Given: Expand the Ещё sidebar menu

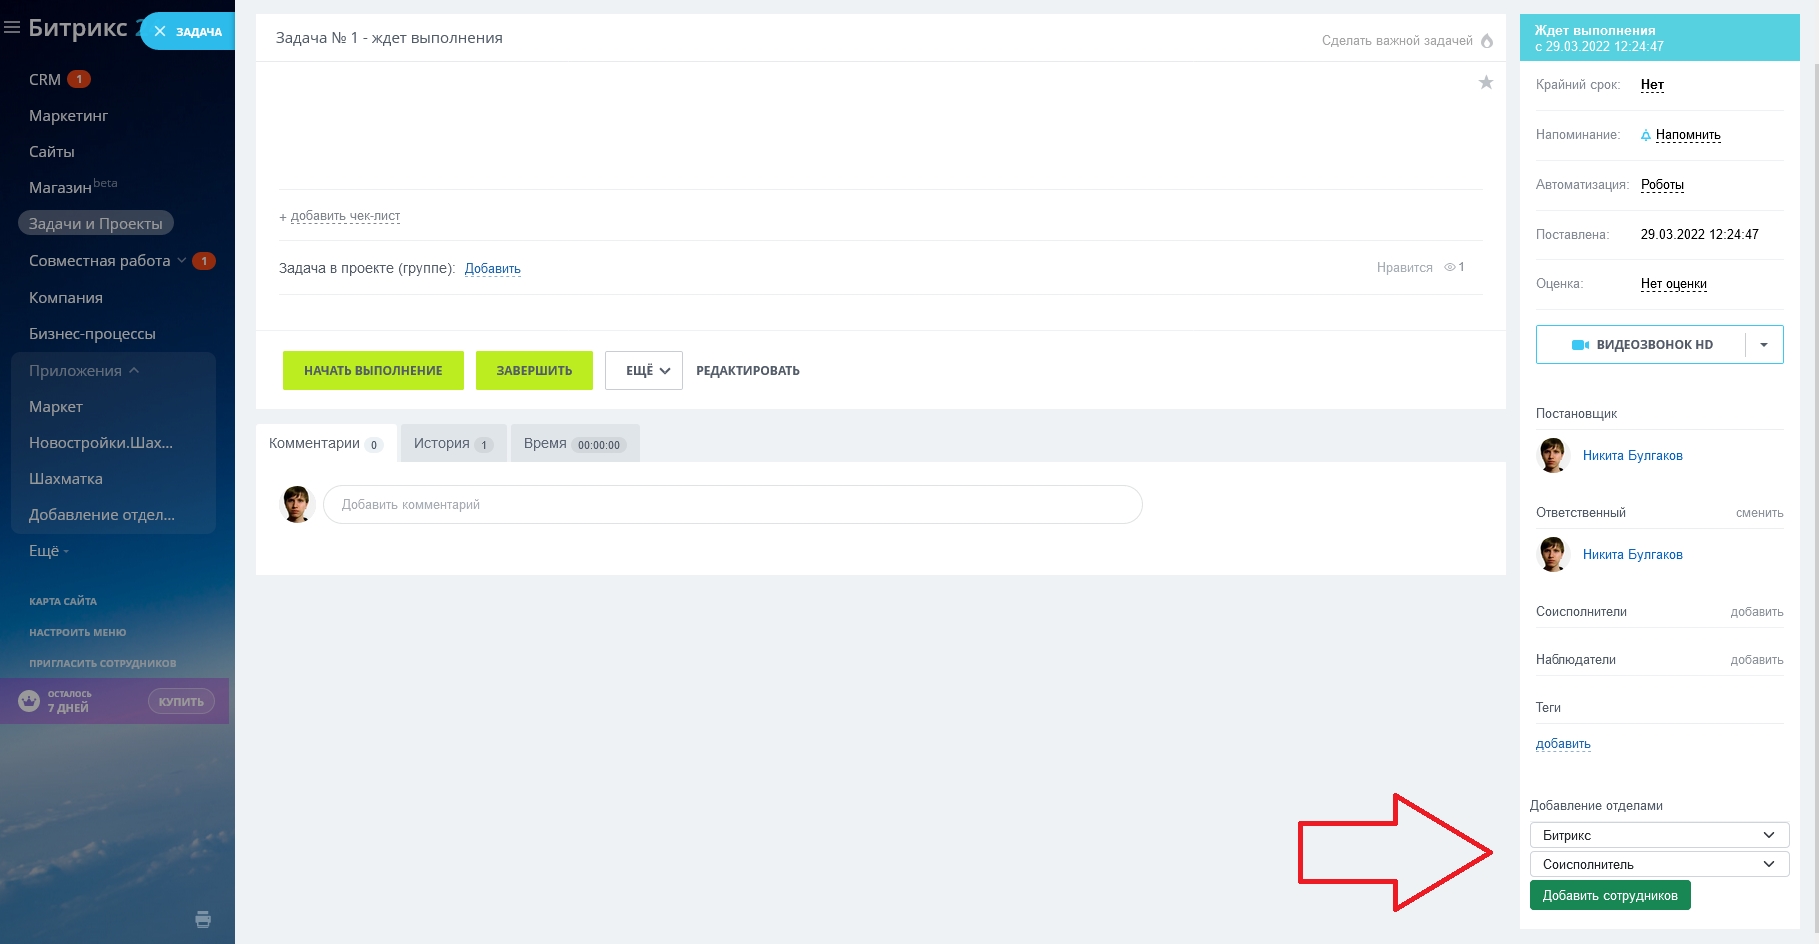Looking at the screenshot, I should [48, 550].
